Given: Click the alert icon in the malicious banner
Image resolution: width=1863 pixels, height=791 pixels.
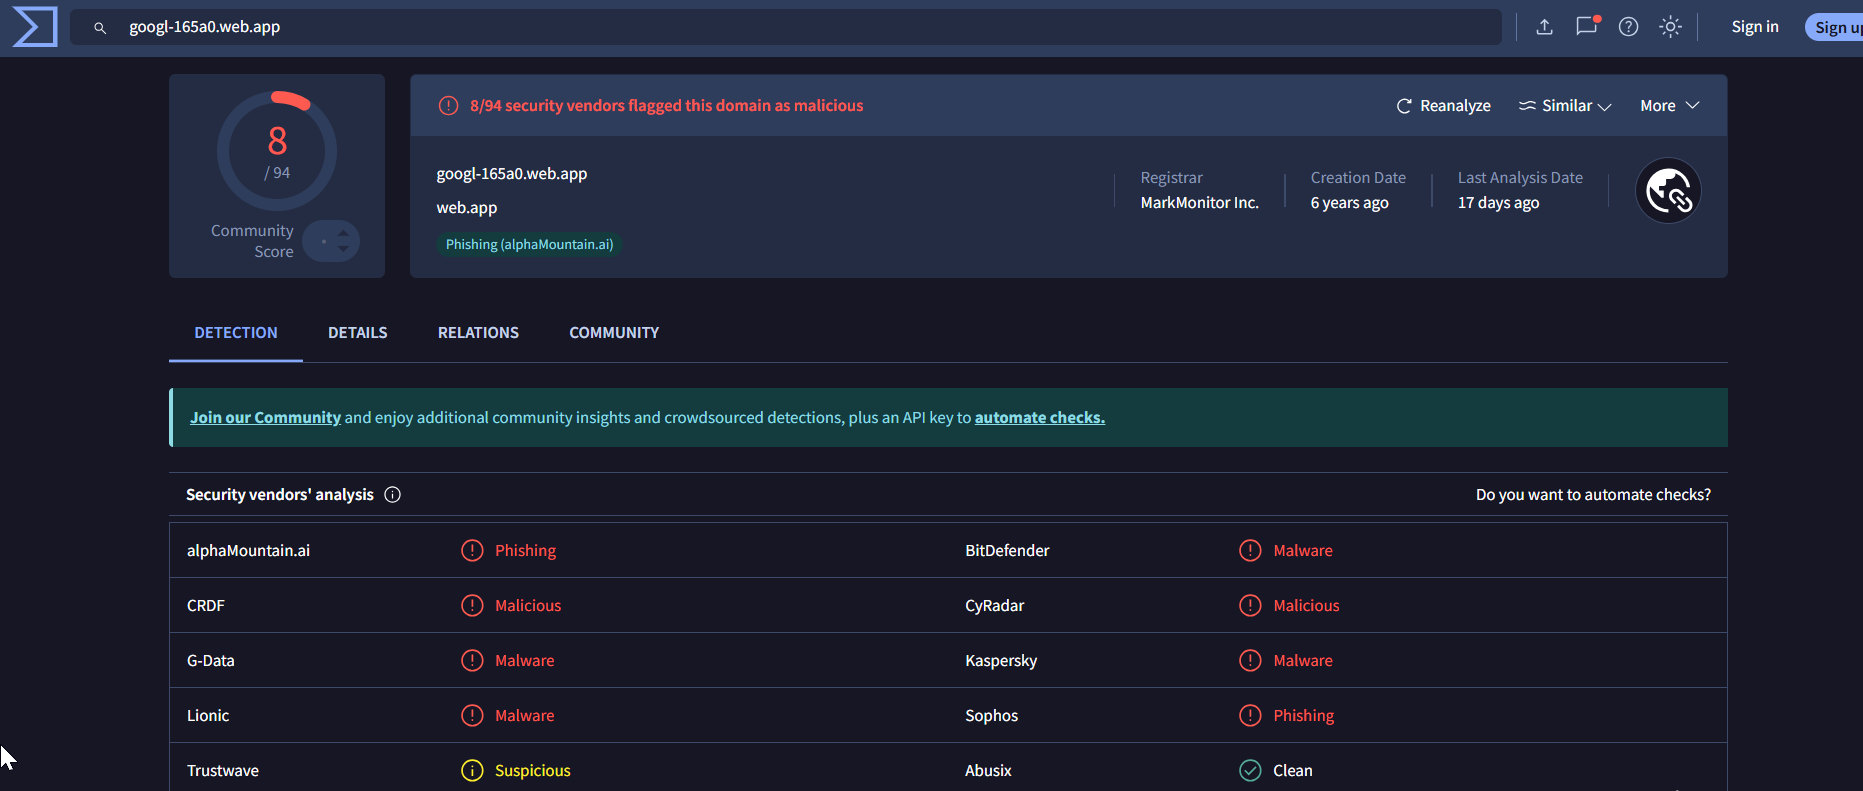Looking at the screenshot, I should pos(449,106).
